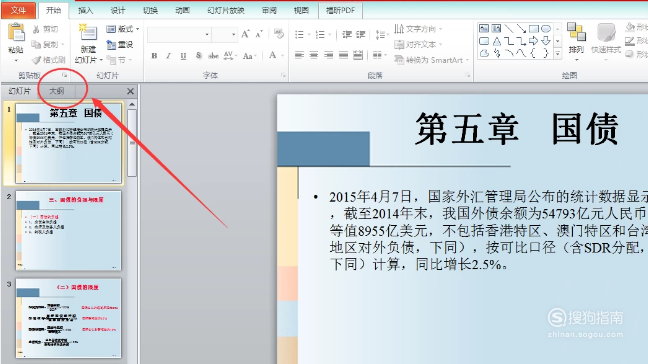Toggle align text left
The height and width of the screenshot is (364, 648).
coord(299,55)
